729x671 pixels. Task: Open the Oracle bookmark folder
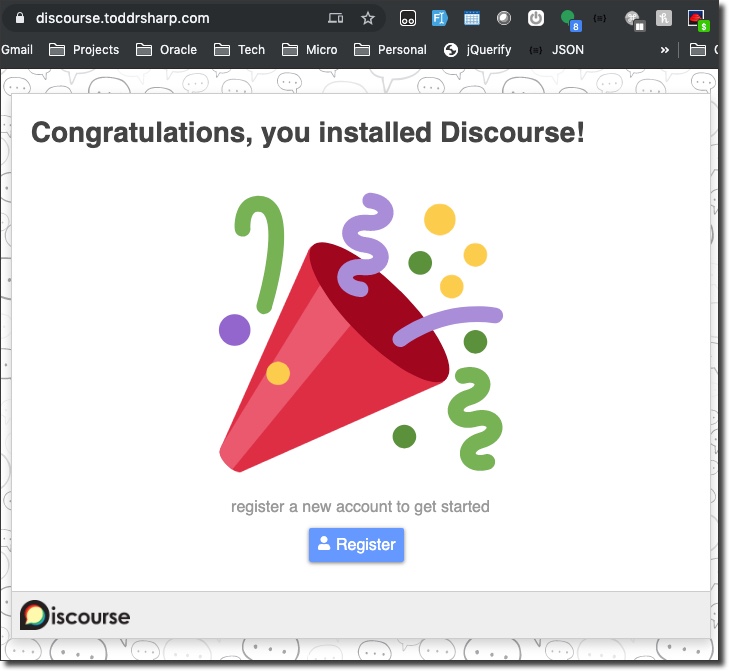[166, 49]
